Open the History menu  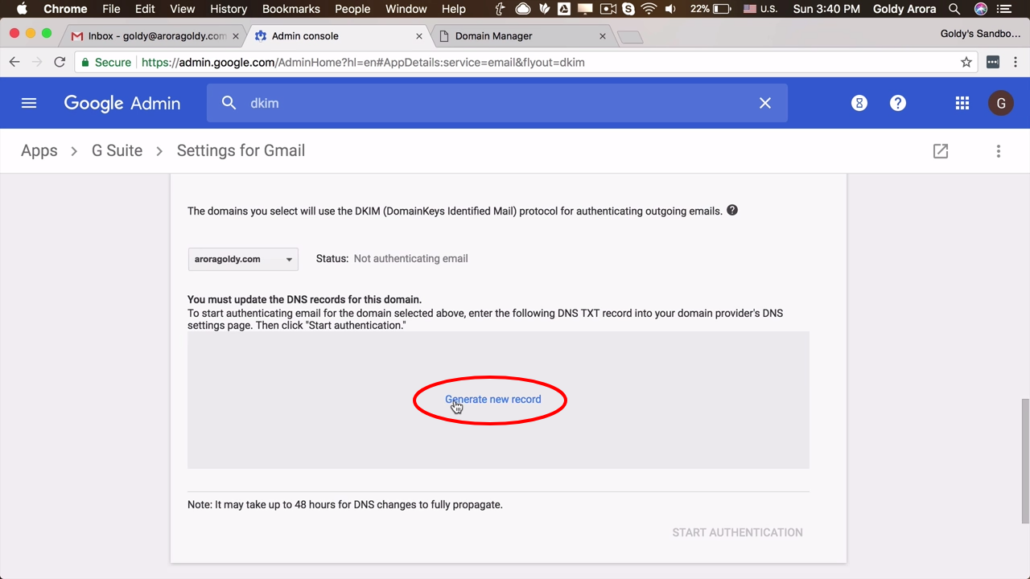pyautogui.click(x=228, y=9)
